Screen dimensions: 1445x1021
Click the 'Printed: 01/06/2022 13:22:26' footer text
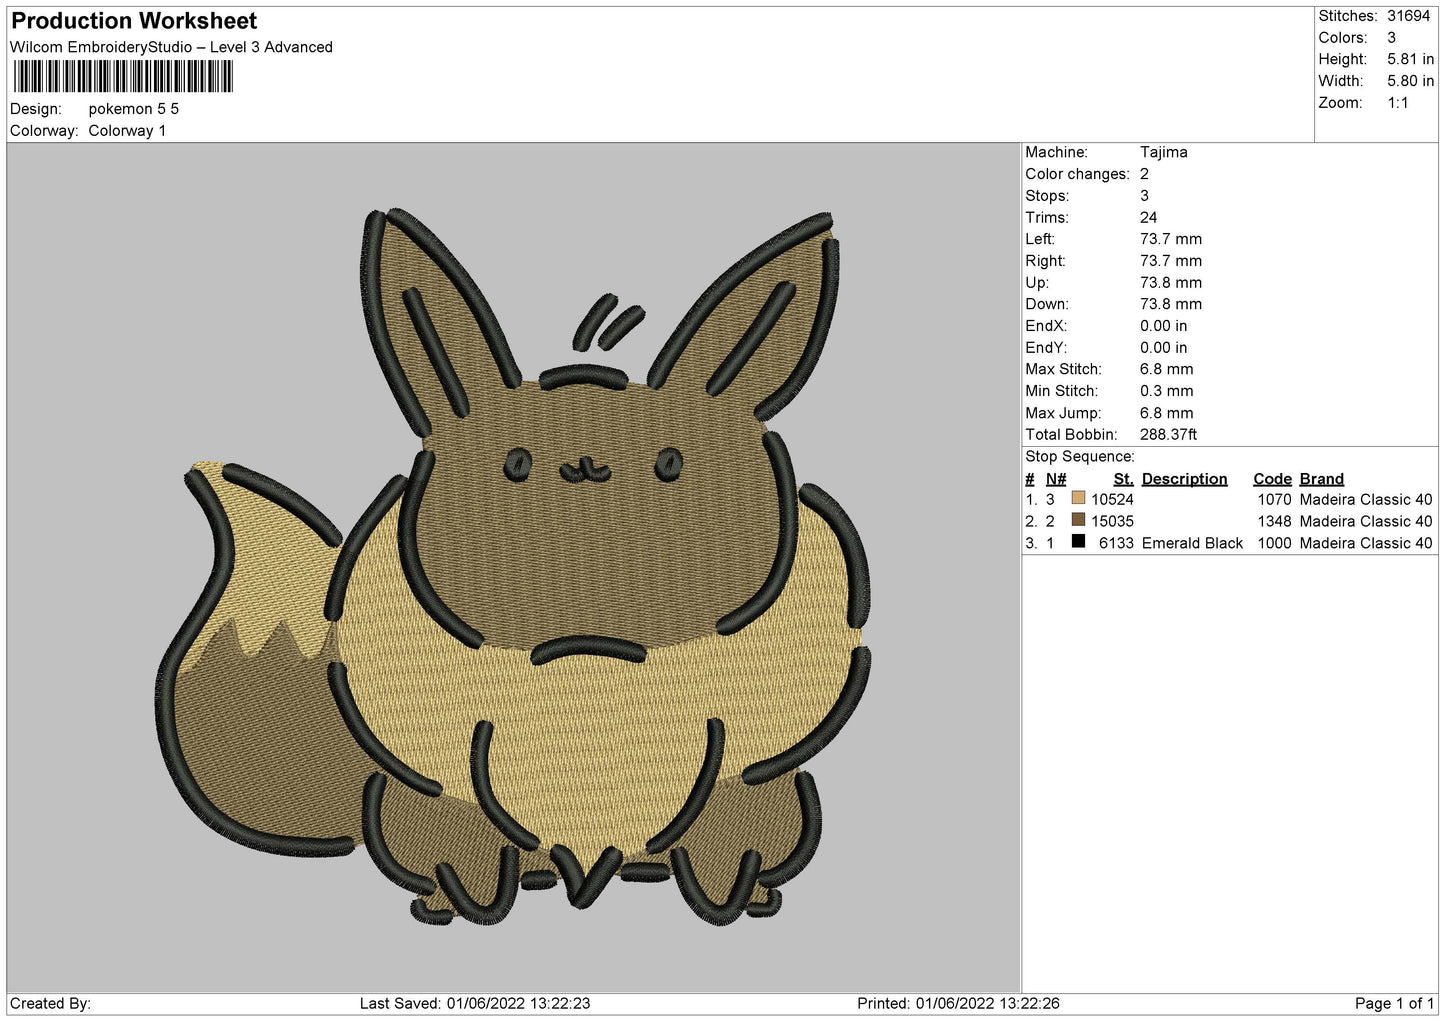(958, 1004)
